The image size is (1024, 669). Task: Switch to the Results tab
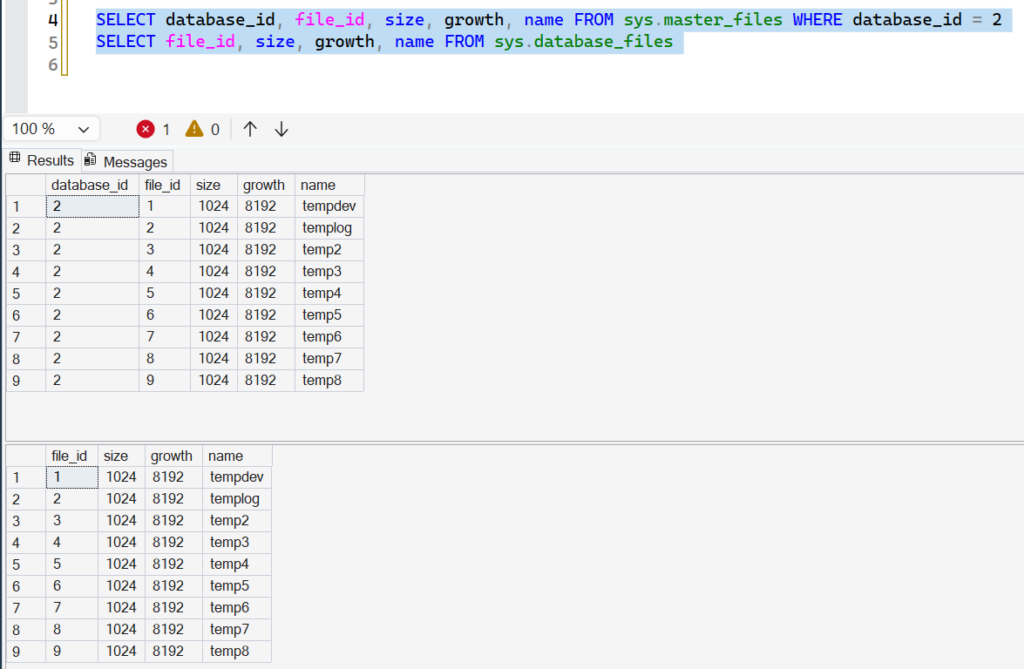click(43, 161)
